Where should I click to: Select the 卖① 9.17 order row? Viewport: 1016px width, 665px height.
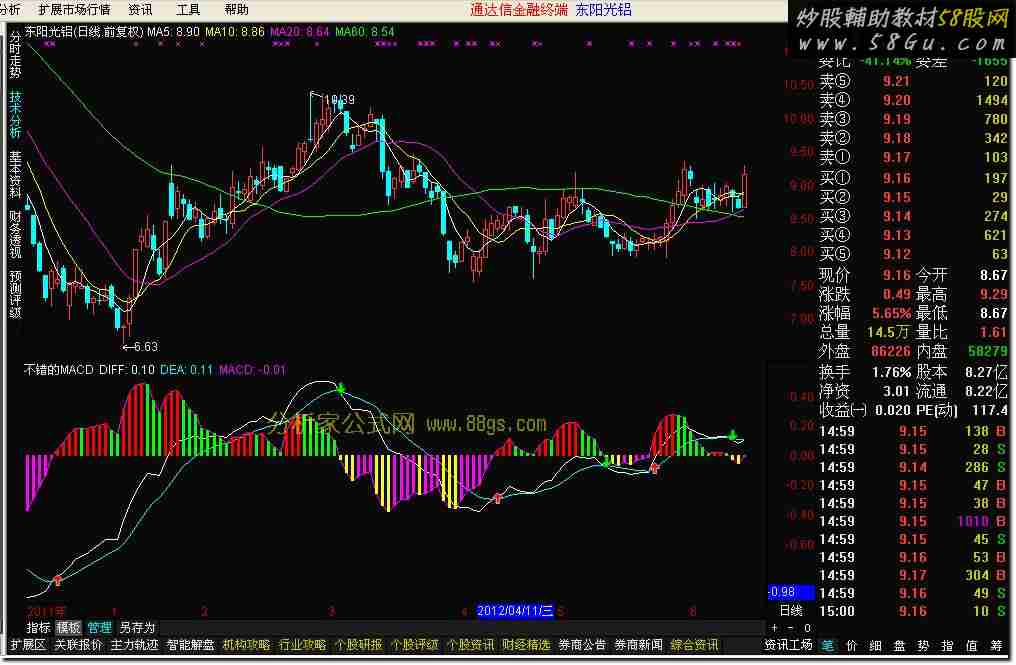click(912, 157)
